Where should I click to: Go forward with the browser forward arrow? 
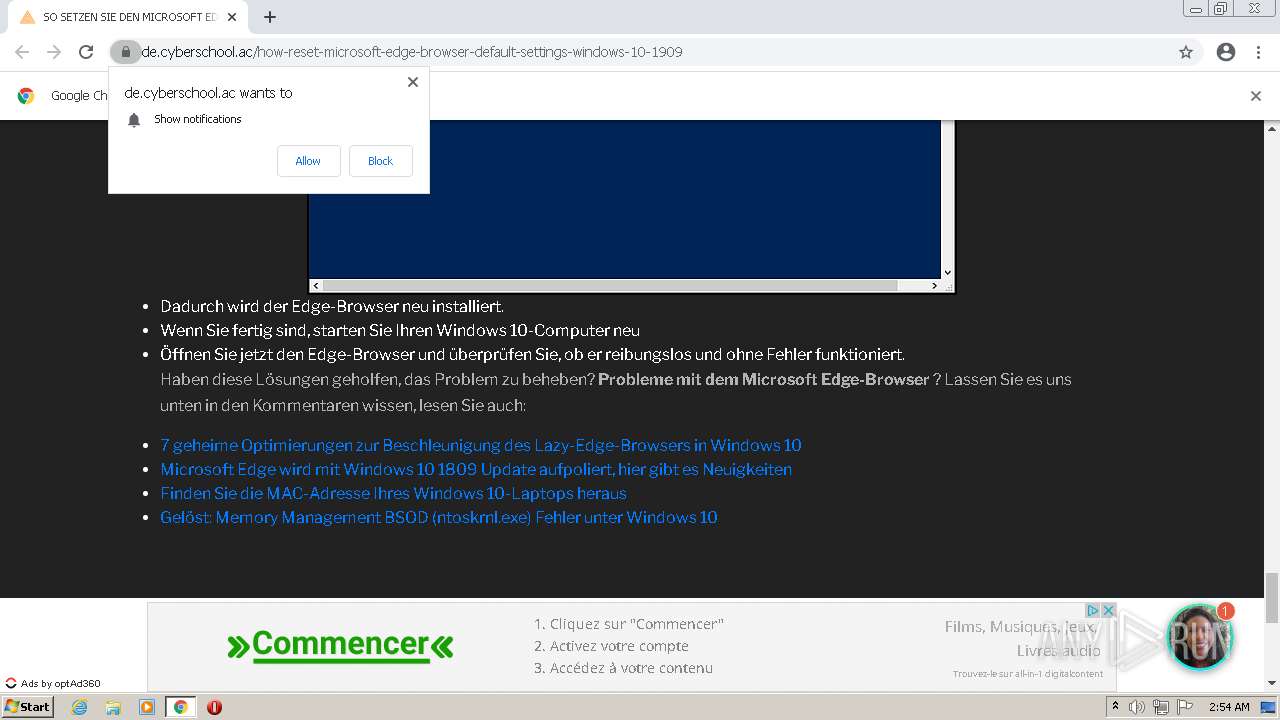tap(54, 52)
